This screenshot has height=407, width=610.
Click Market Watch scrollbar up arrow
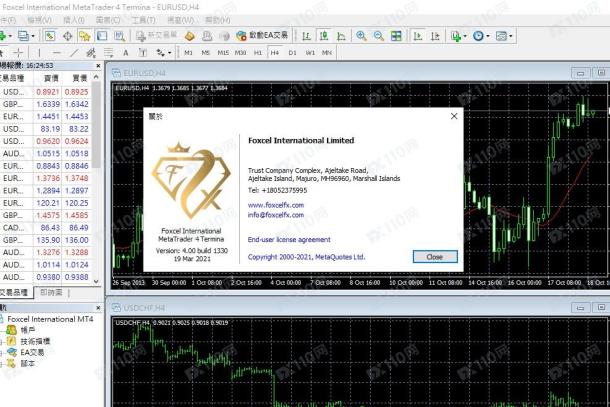(x=96, y=77)
